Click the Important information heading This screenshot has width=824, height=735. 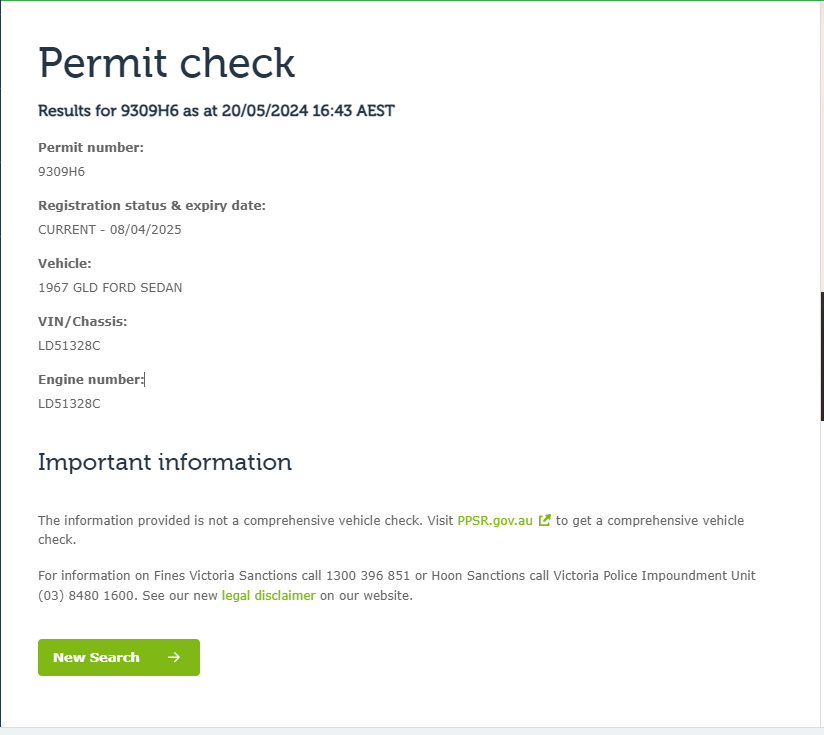[x=165, y=462]
